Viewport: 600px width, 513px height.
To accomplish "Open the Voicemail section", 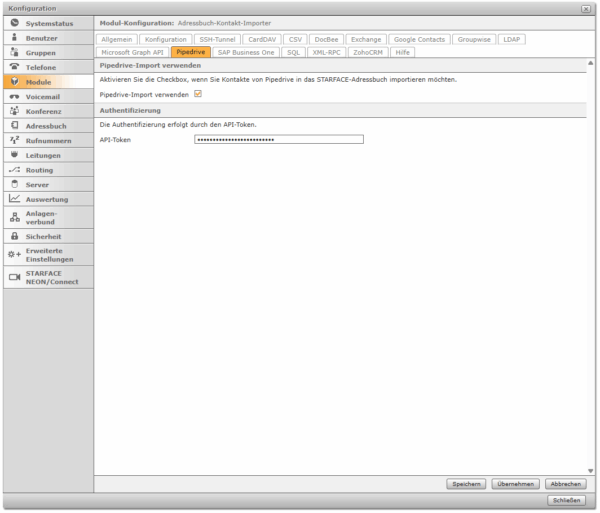I will click(49, 96).
